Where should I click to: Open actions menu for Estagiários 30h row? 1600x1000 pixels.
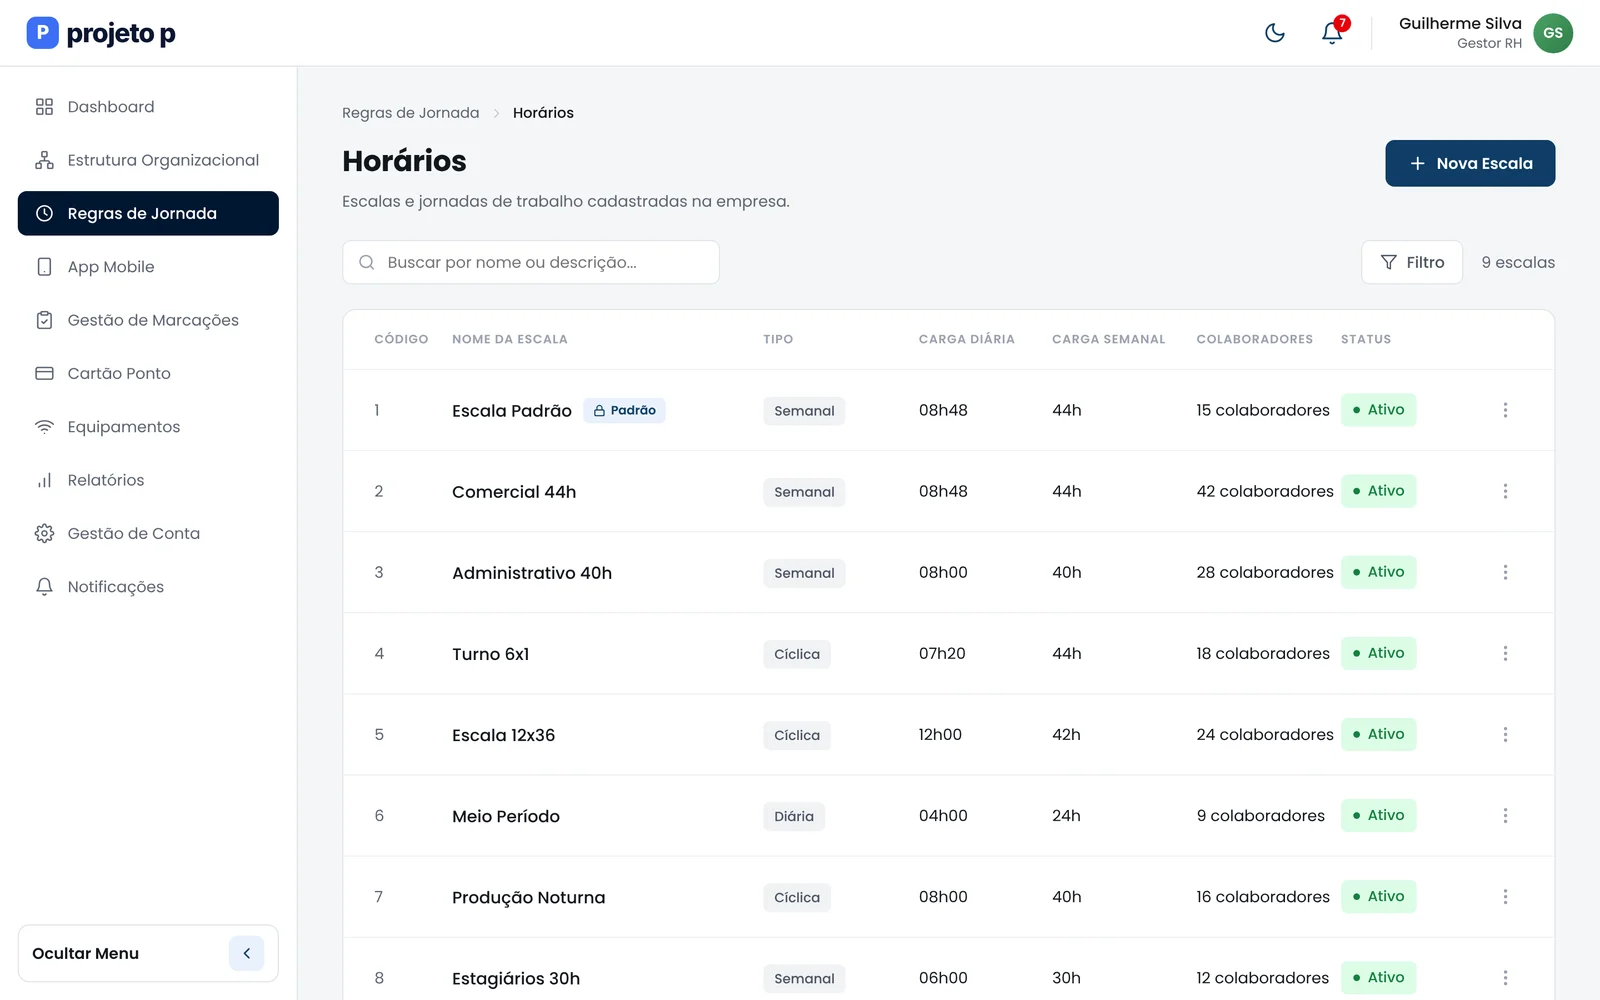[x=1505, y=978]
